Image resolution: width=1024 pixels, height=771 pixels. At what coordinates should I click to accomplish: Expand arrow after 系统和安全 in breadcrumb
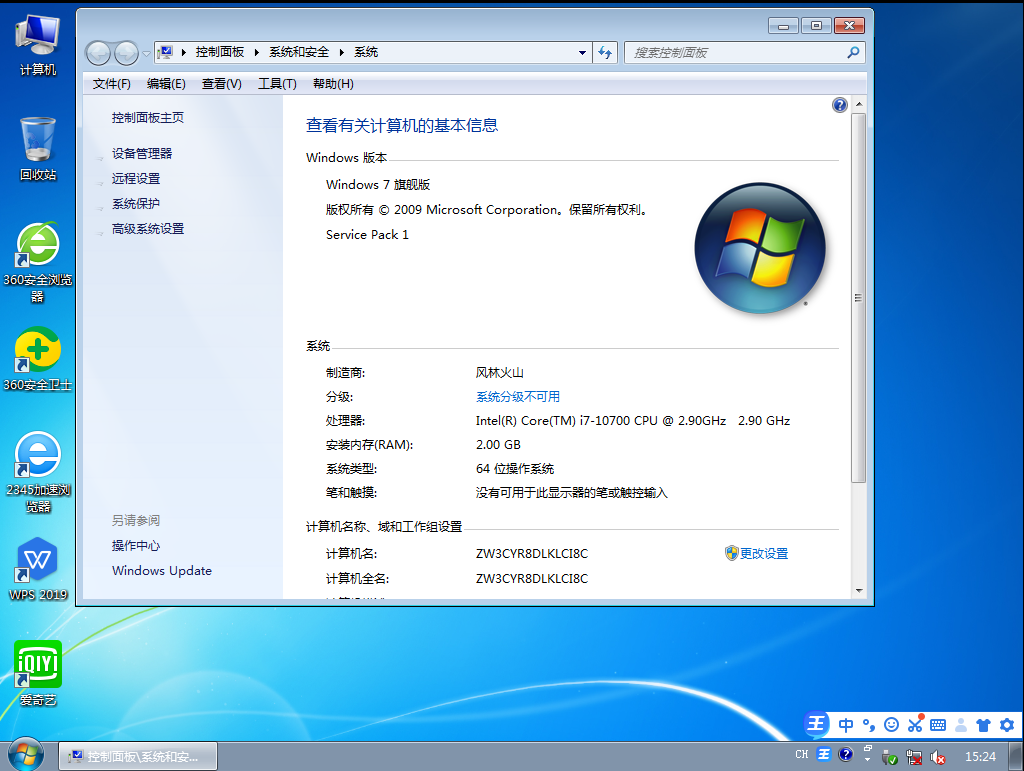342,52
